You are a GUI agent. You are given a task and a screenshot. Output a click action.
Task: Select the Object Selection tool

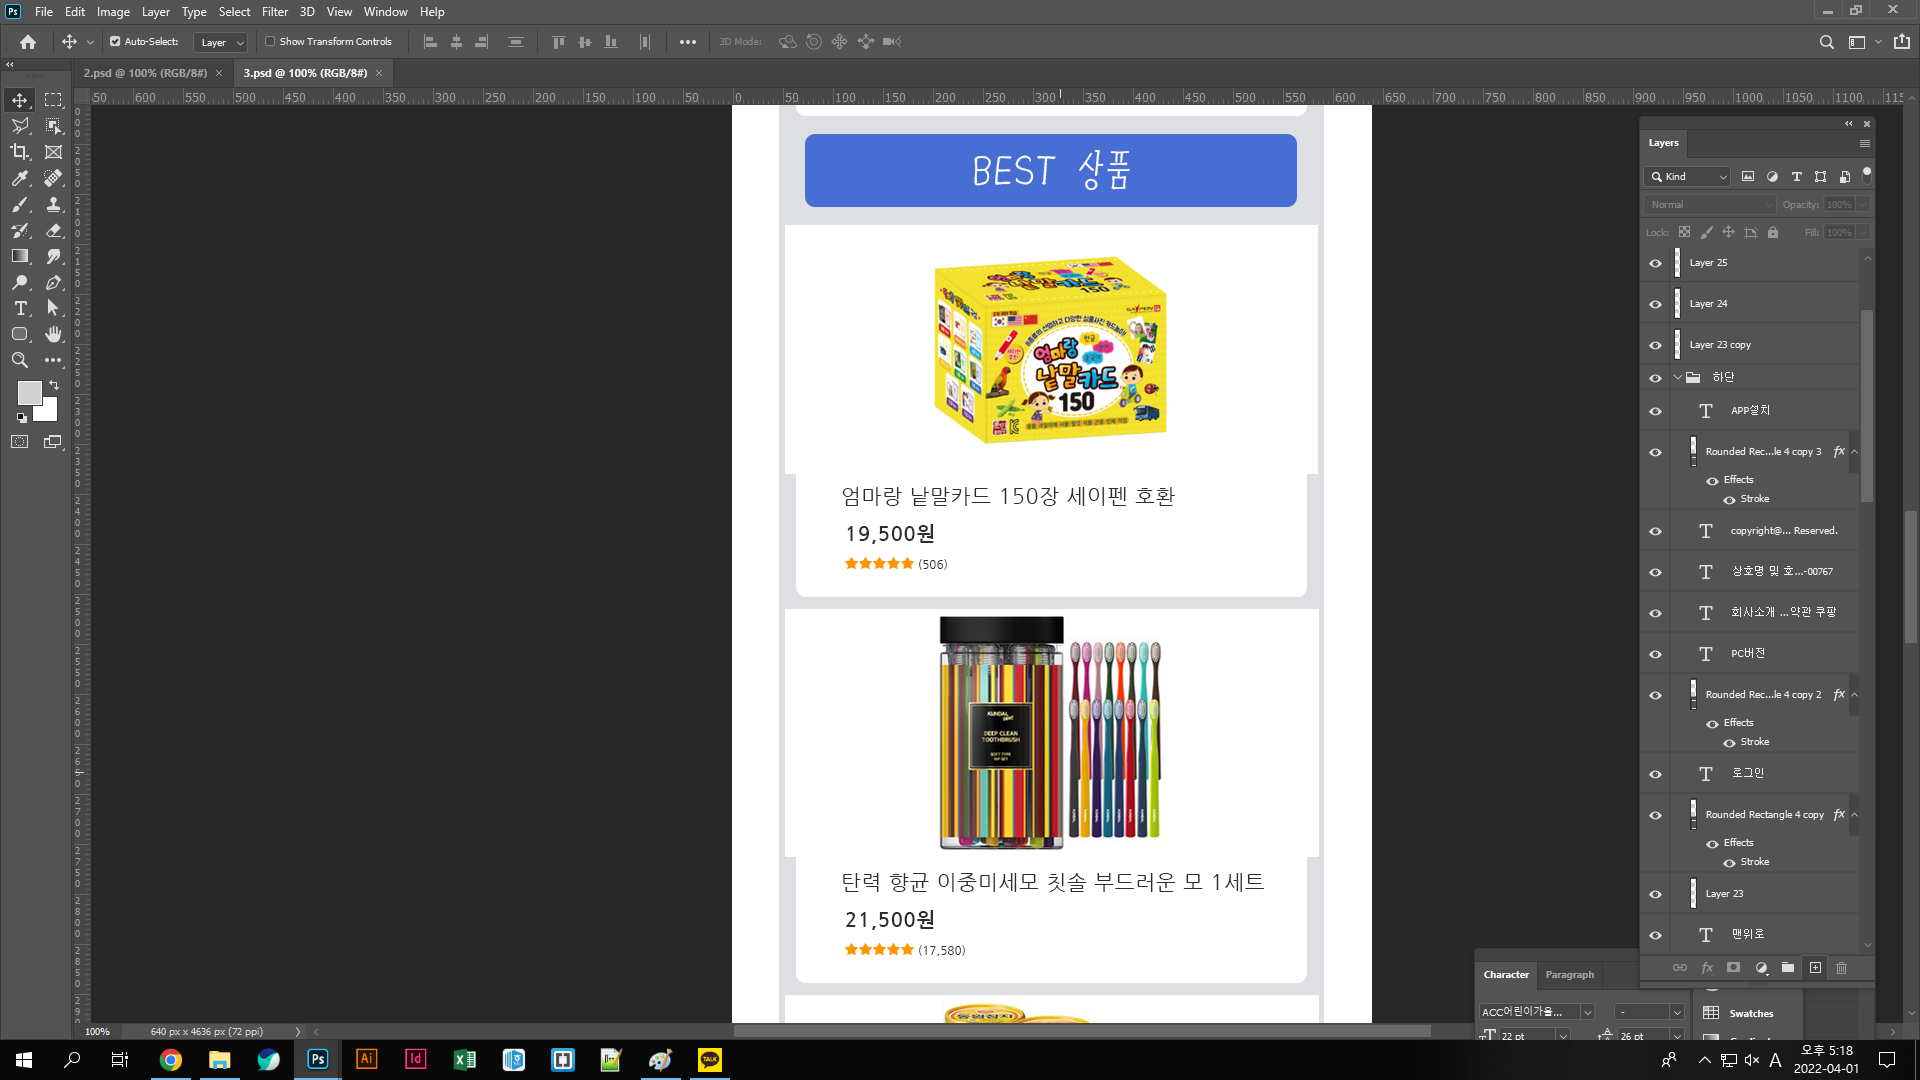tap(54, 126)
